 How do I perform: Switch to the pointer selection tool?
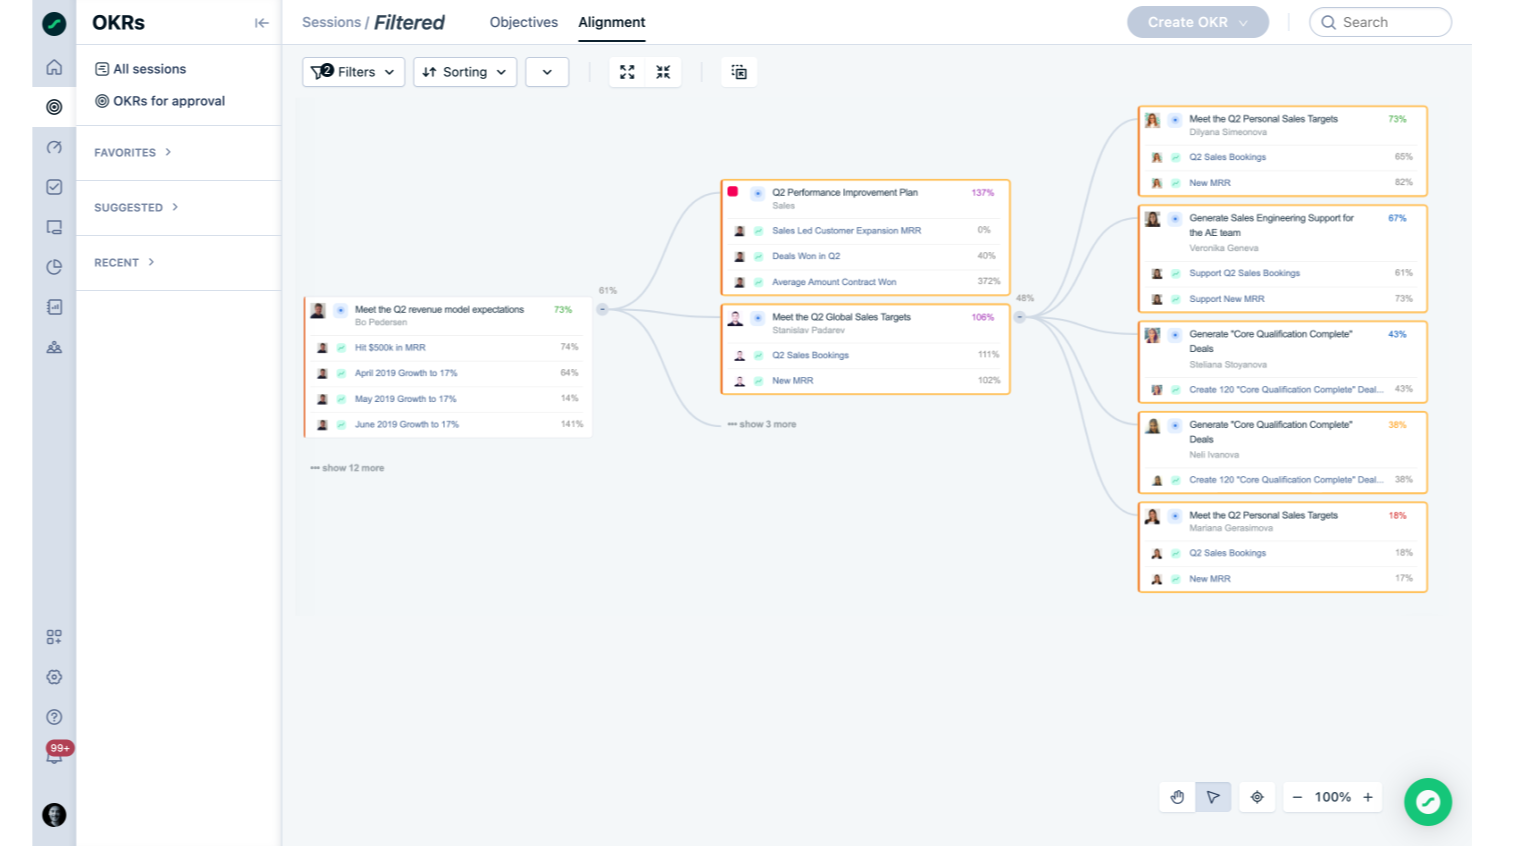1213,797
